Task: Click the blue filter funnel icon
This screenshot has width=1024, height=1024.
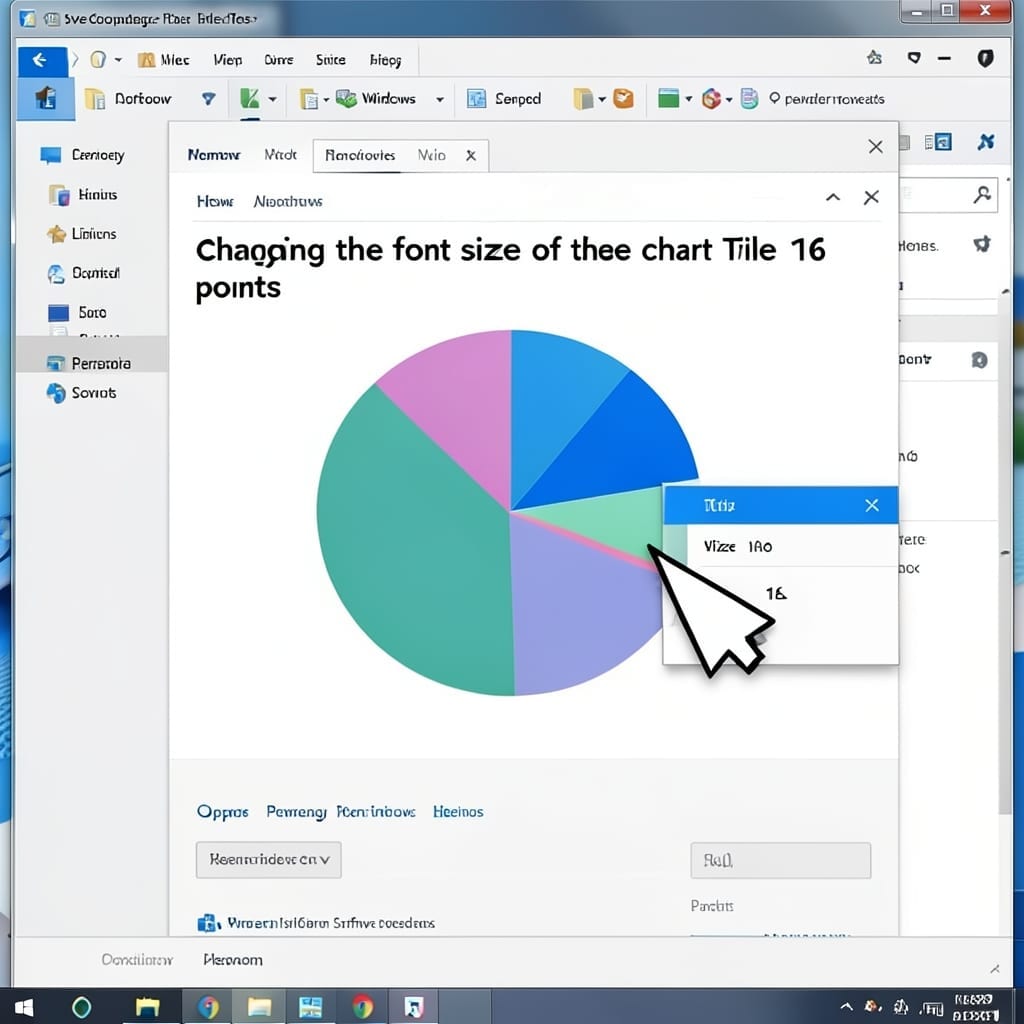Action: [x=208, y=99]
